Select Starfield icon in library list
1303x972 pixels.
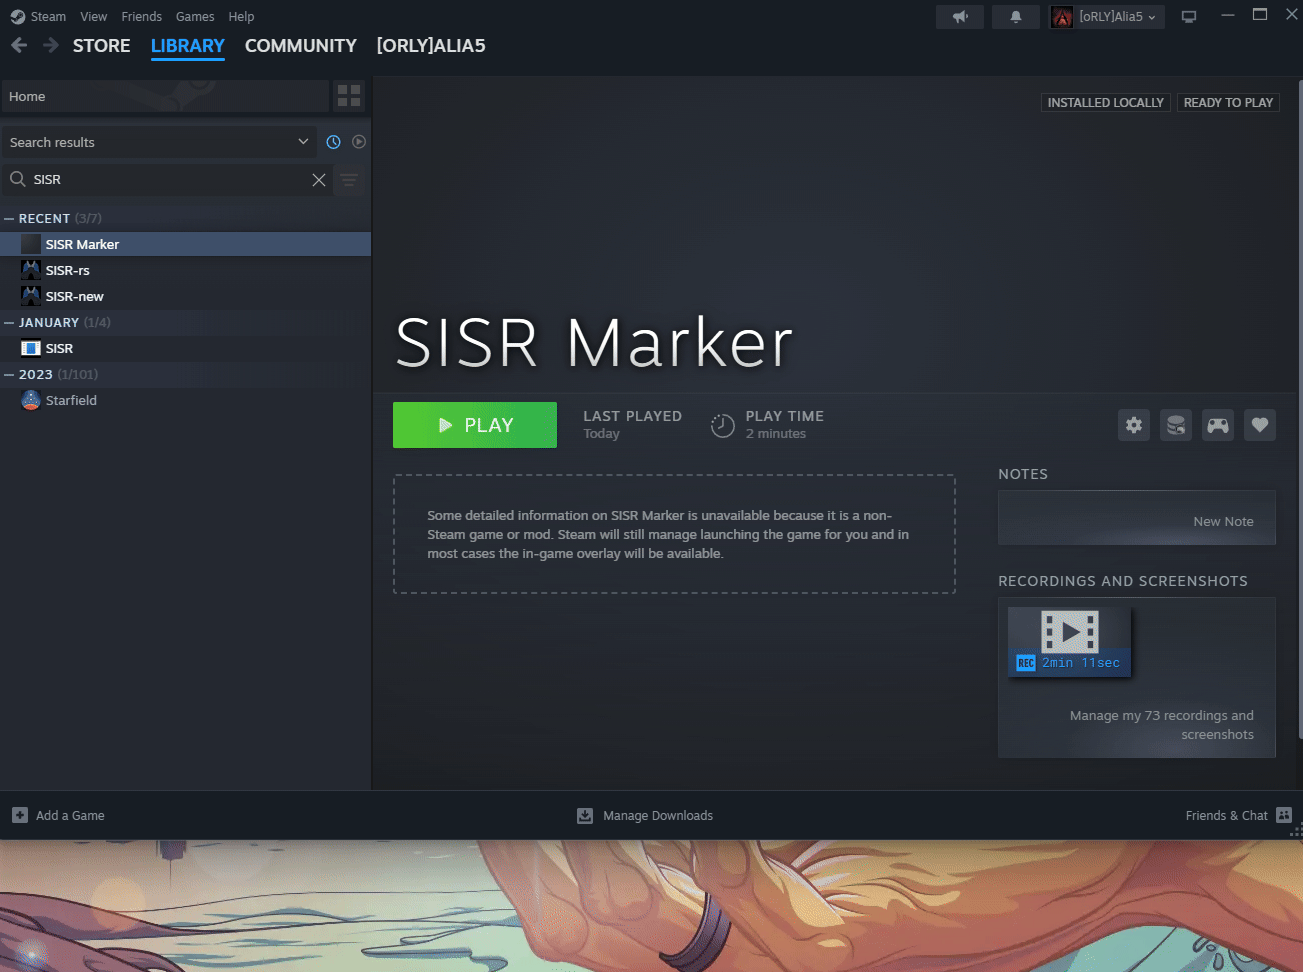[31, 400]
